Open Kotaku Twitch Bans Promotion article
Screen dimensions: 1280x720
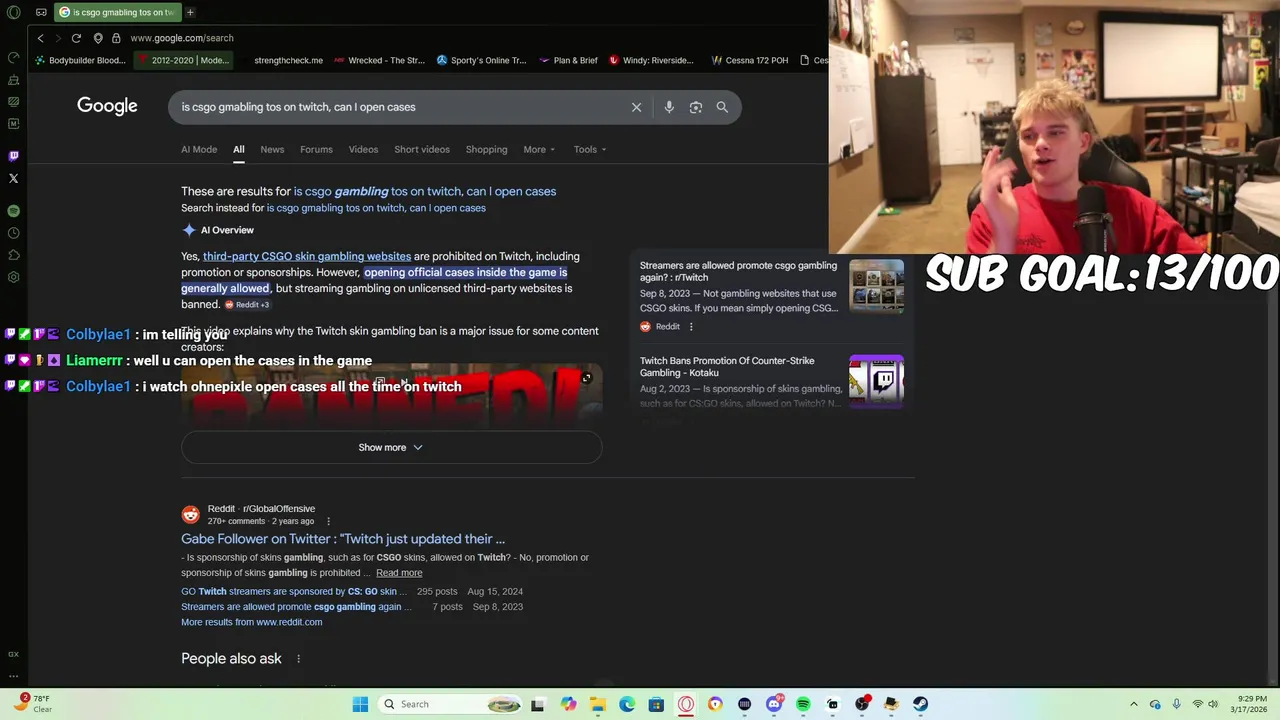(x=727, y=366)
